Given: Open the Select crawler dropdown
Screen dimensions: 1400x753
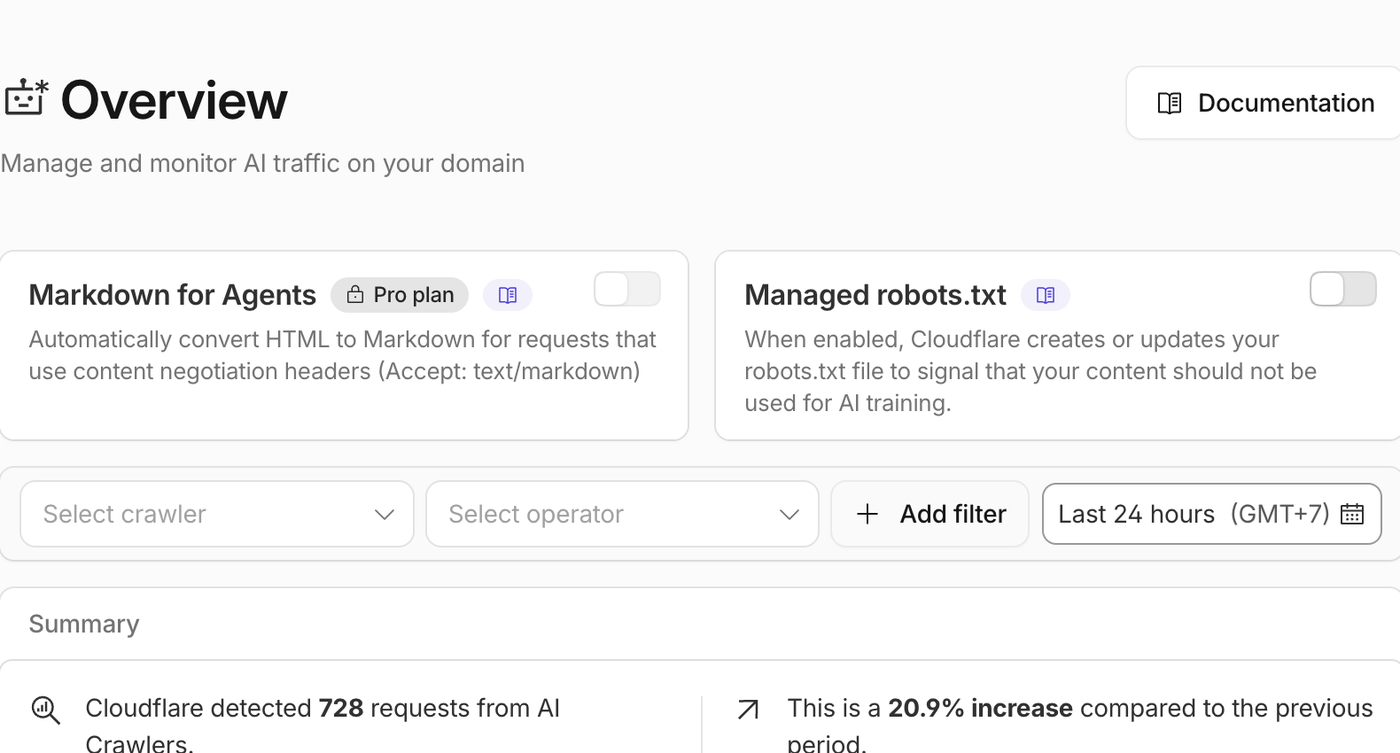Looking at the screenshot, I should tap(217, 514).
